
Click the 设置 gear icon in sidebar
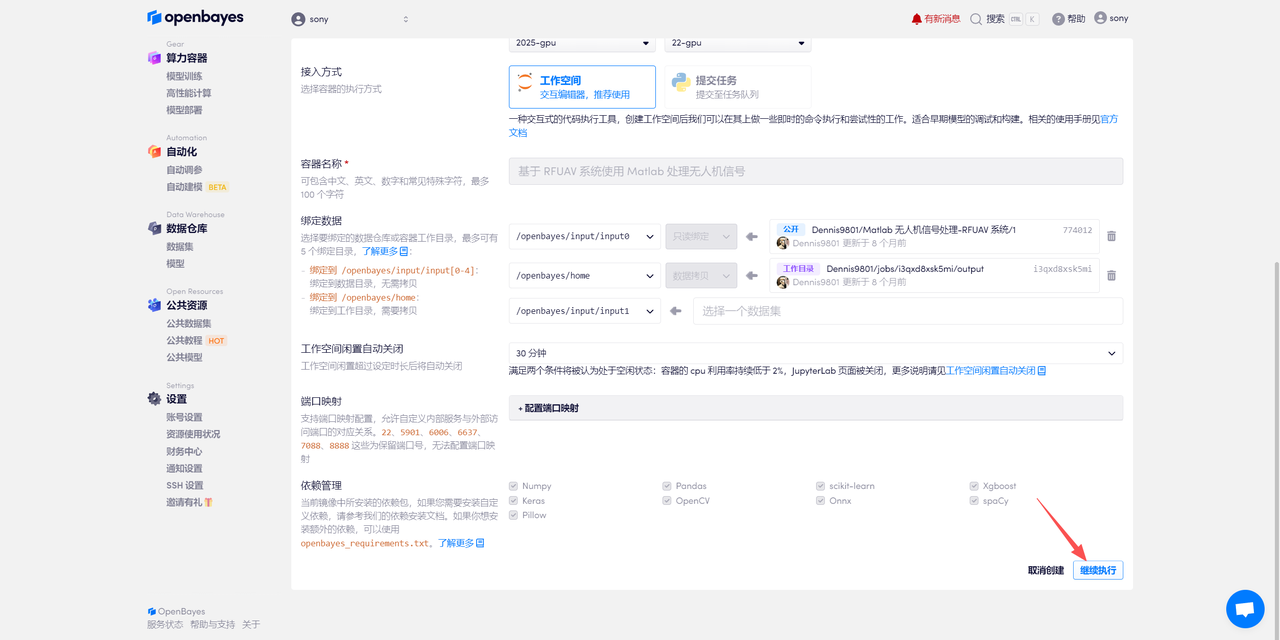[154, 398]
